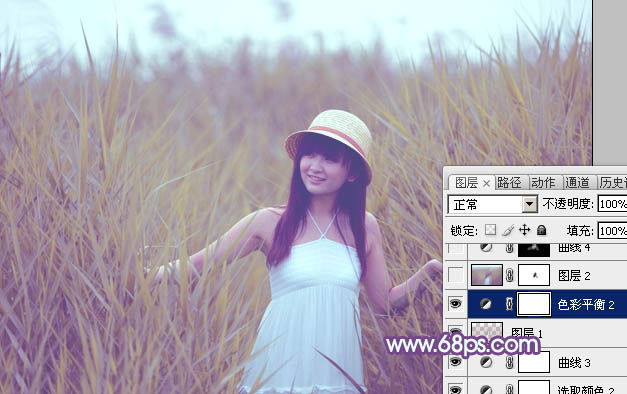Click the 填充 label
This screenshot has height=394, width=627.
tap(580, 231)
